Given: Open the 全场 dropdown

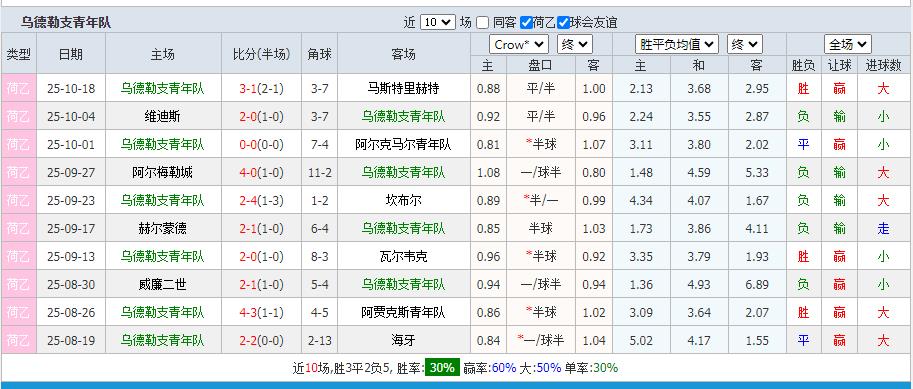Looking at the screenshot, I should tap(848, 44).
